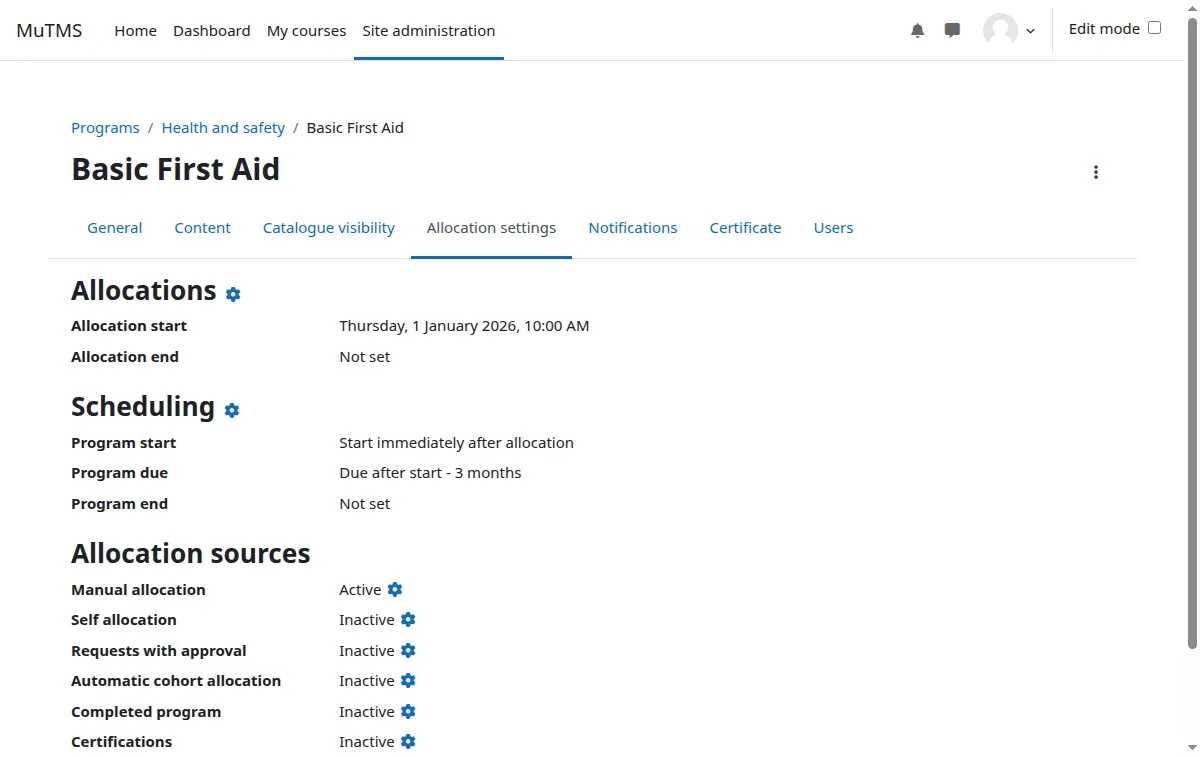Click the Scheduling settings gear icon
The width and height of the screenshot is (1200, 757).
tap(232, 410)
